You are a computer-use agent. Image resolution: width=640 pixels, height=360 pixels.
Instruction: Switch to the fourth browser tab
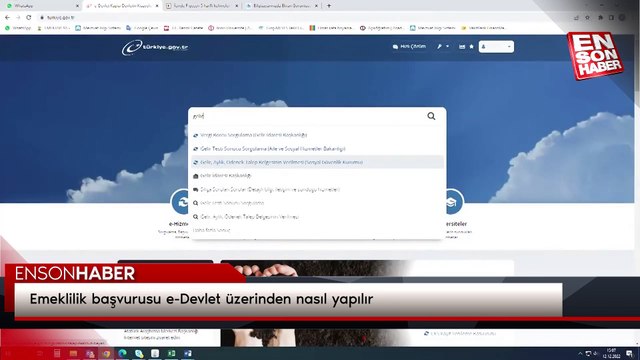click(282, 6)
